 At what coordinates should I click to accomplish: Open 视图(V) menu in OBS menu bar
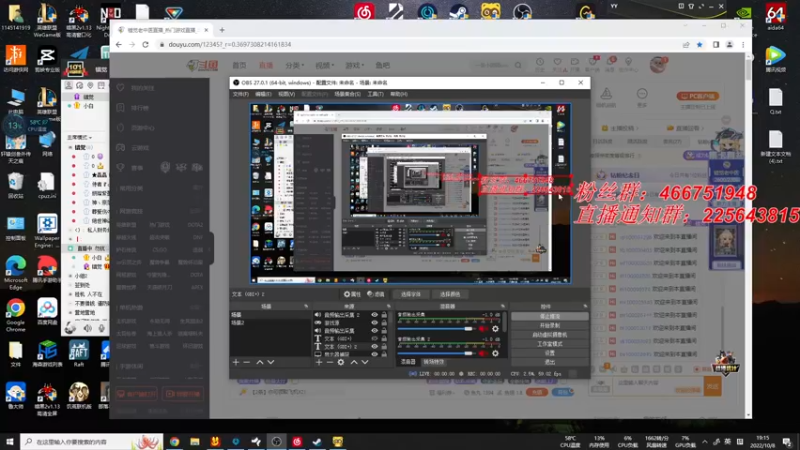tap(286, 94)
